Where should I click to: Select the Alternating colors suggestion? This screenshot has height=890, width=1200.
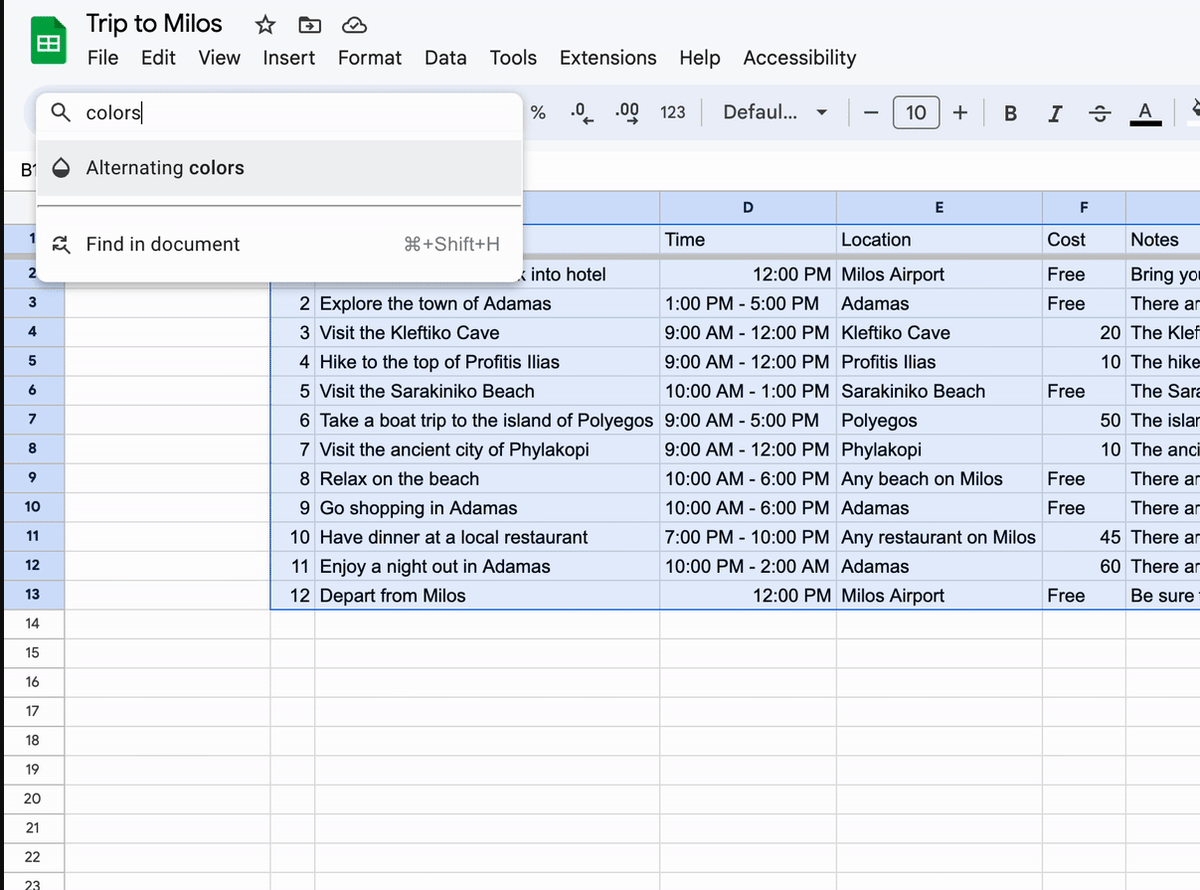click(165, 168)
